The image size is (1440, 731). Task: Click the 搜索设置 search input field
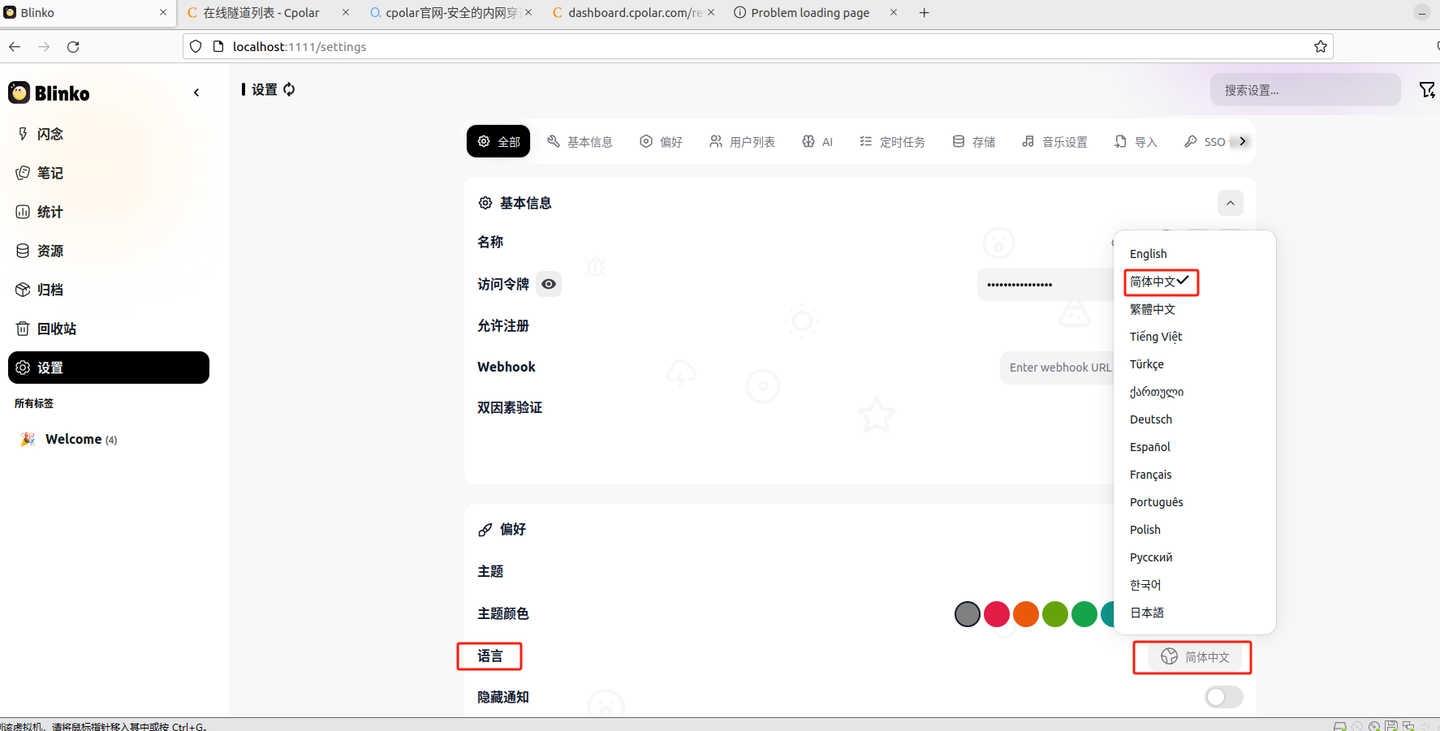1305,89
